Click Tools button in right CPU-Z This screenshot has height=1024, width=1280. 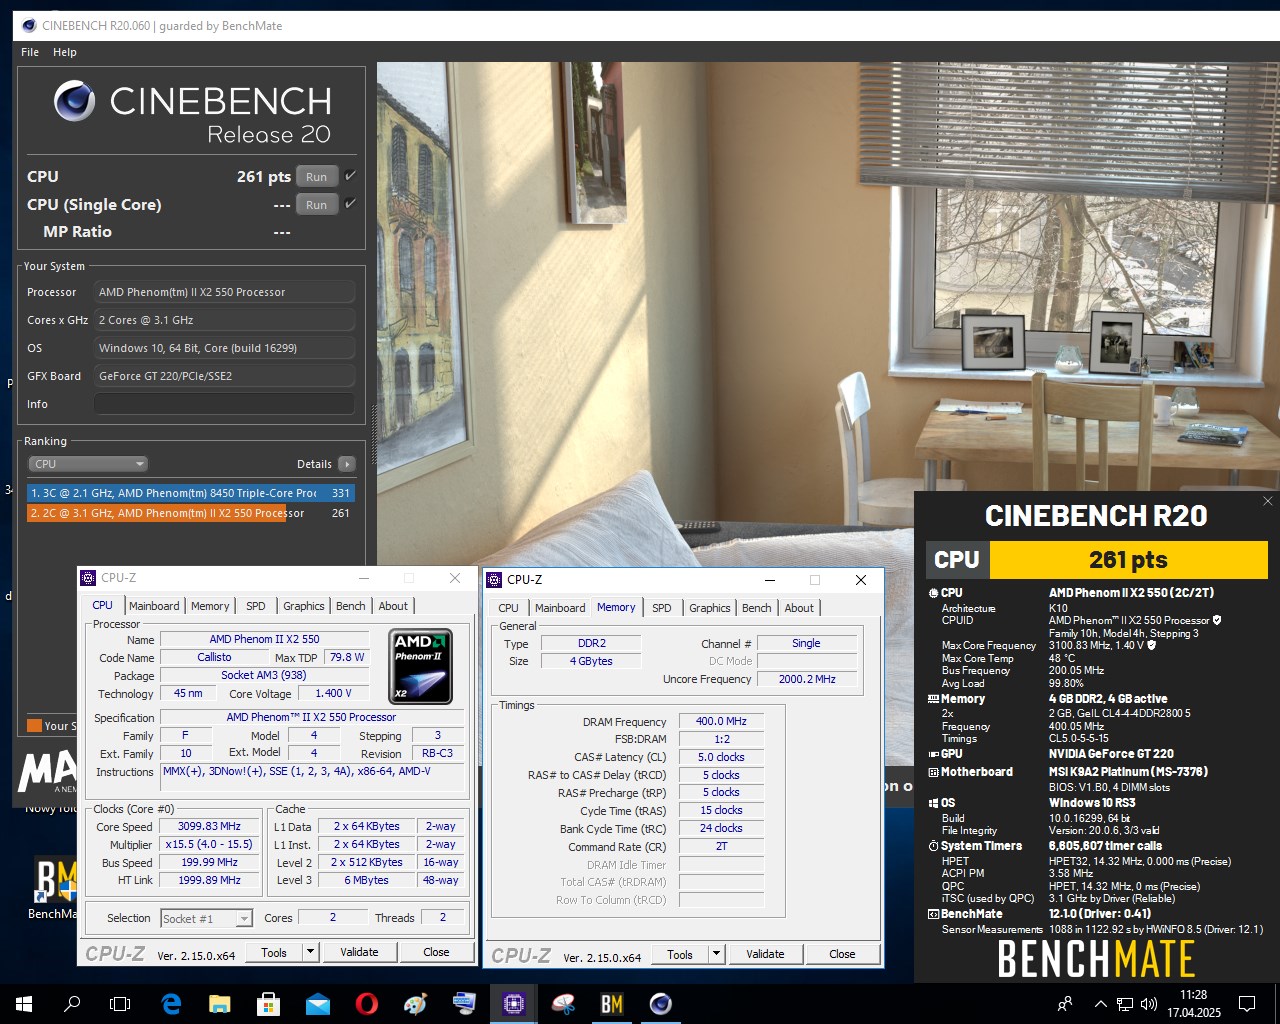[x=680, y=955]
